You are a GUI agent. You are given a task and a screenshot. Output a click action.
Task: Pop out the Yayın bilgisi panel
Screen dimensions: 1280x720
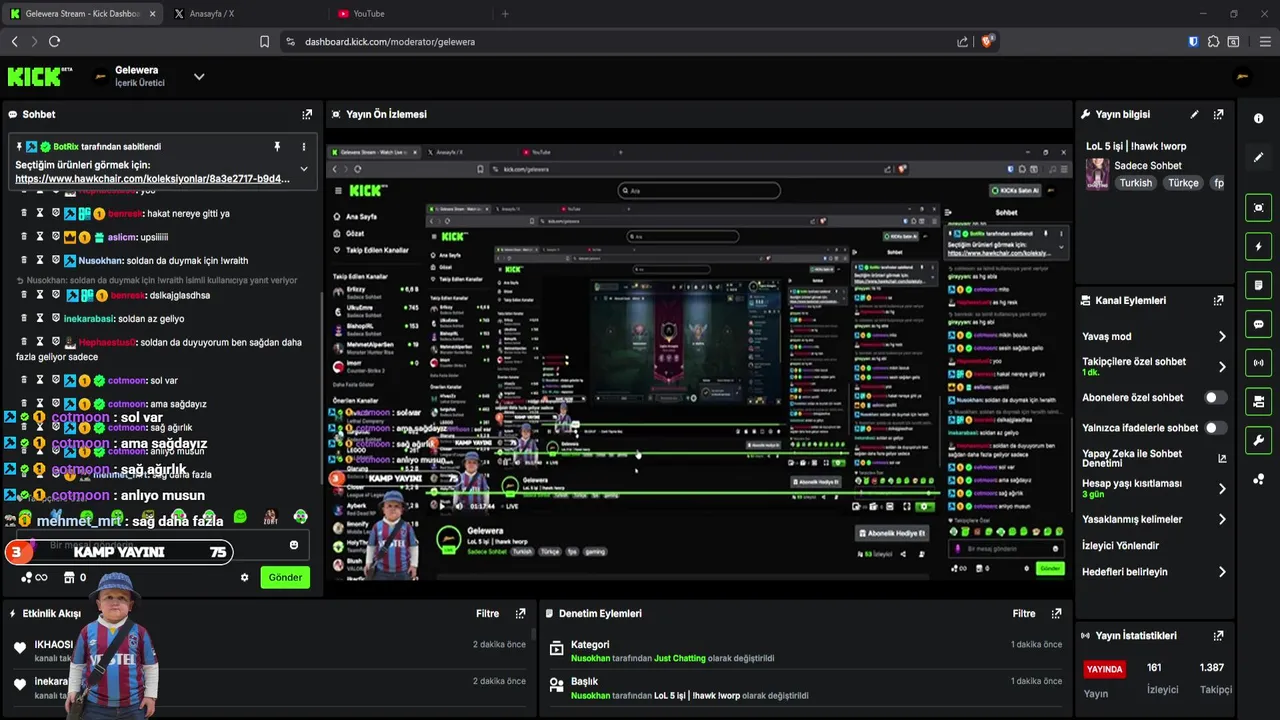(1218, 115)
